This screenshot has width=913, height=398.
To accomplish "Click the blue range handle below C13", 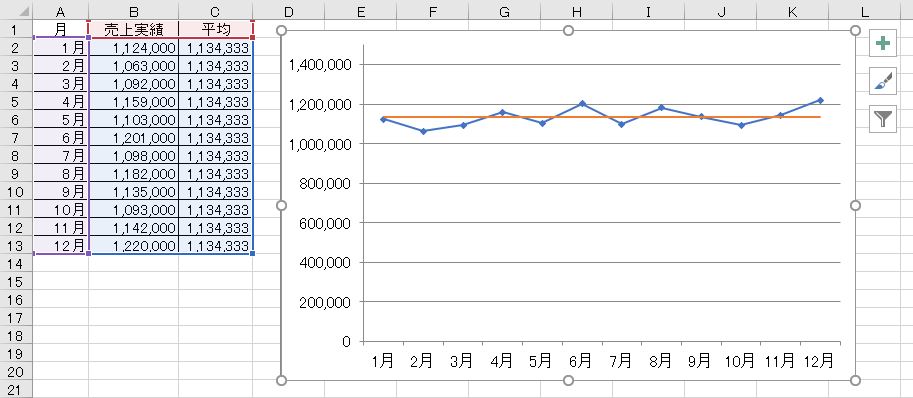I will click(252, 254).
